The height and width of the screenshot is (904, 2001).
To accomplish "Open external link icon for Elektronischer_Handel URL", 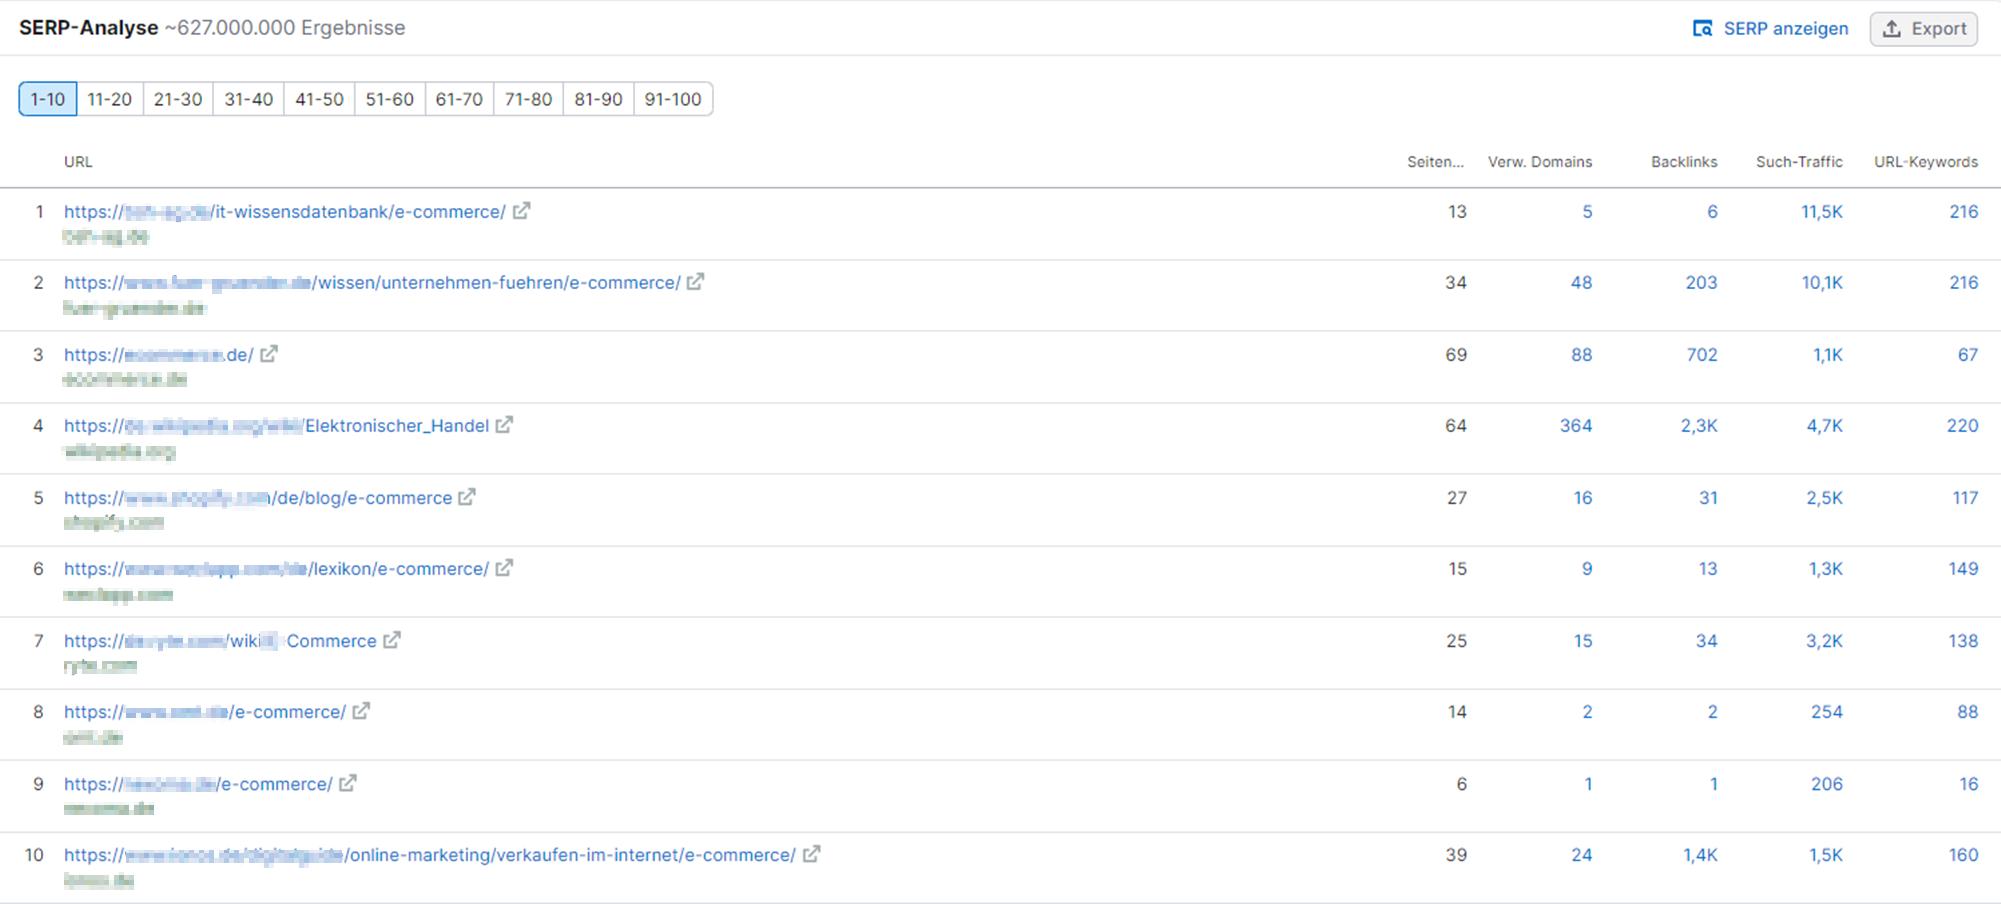I will tap(504, 425).
